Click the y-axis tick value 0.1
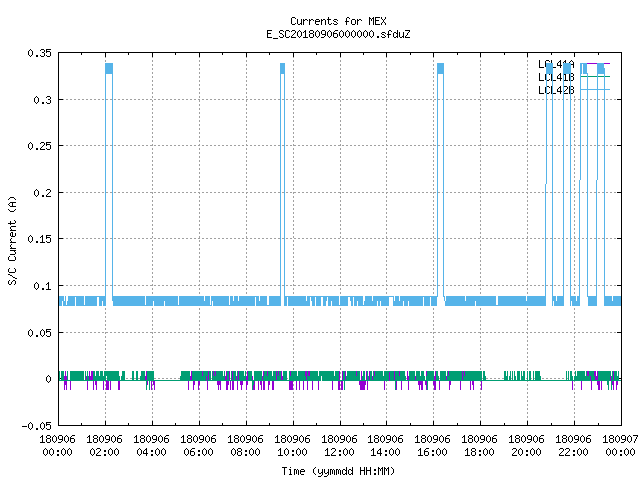Image resolution: width=640 pixels, height=480 pixels. (x=42, y=286)
